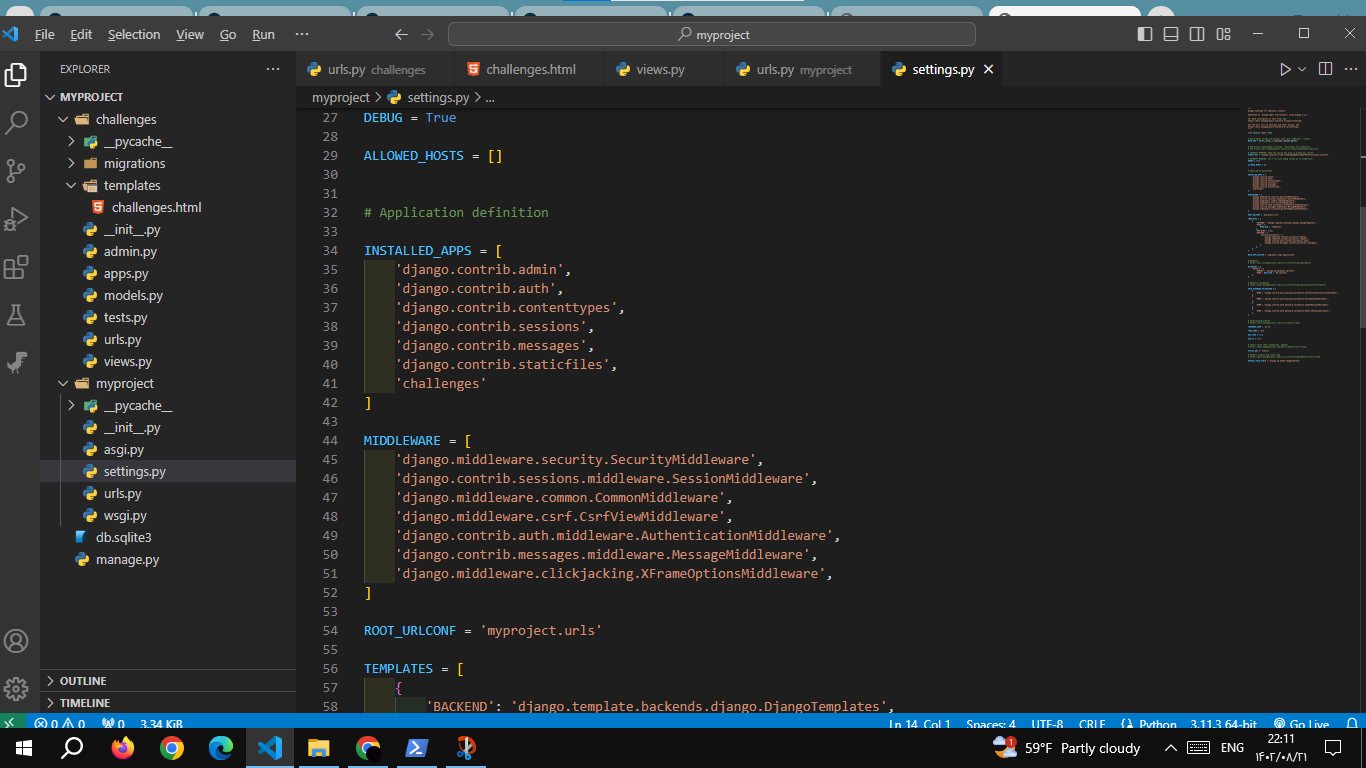Toggle Secondary Side Bar layout button
The image size is (1366, 768).
click(x=1197, y=34)
